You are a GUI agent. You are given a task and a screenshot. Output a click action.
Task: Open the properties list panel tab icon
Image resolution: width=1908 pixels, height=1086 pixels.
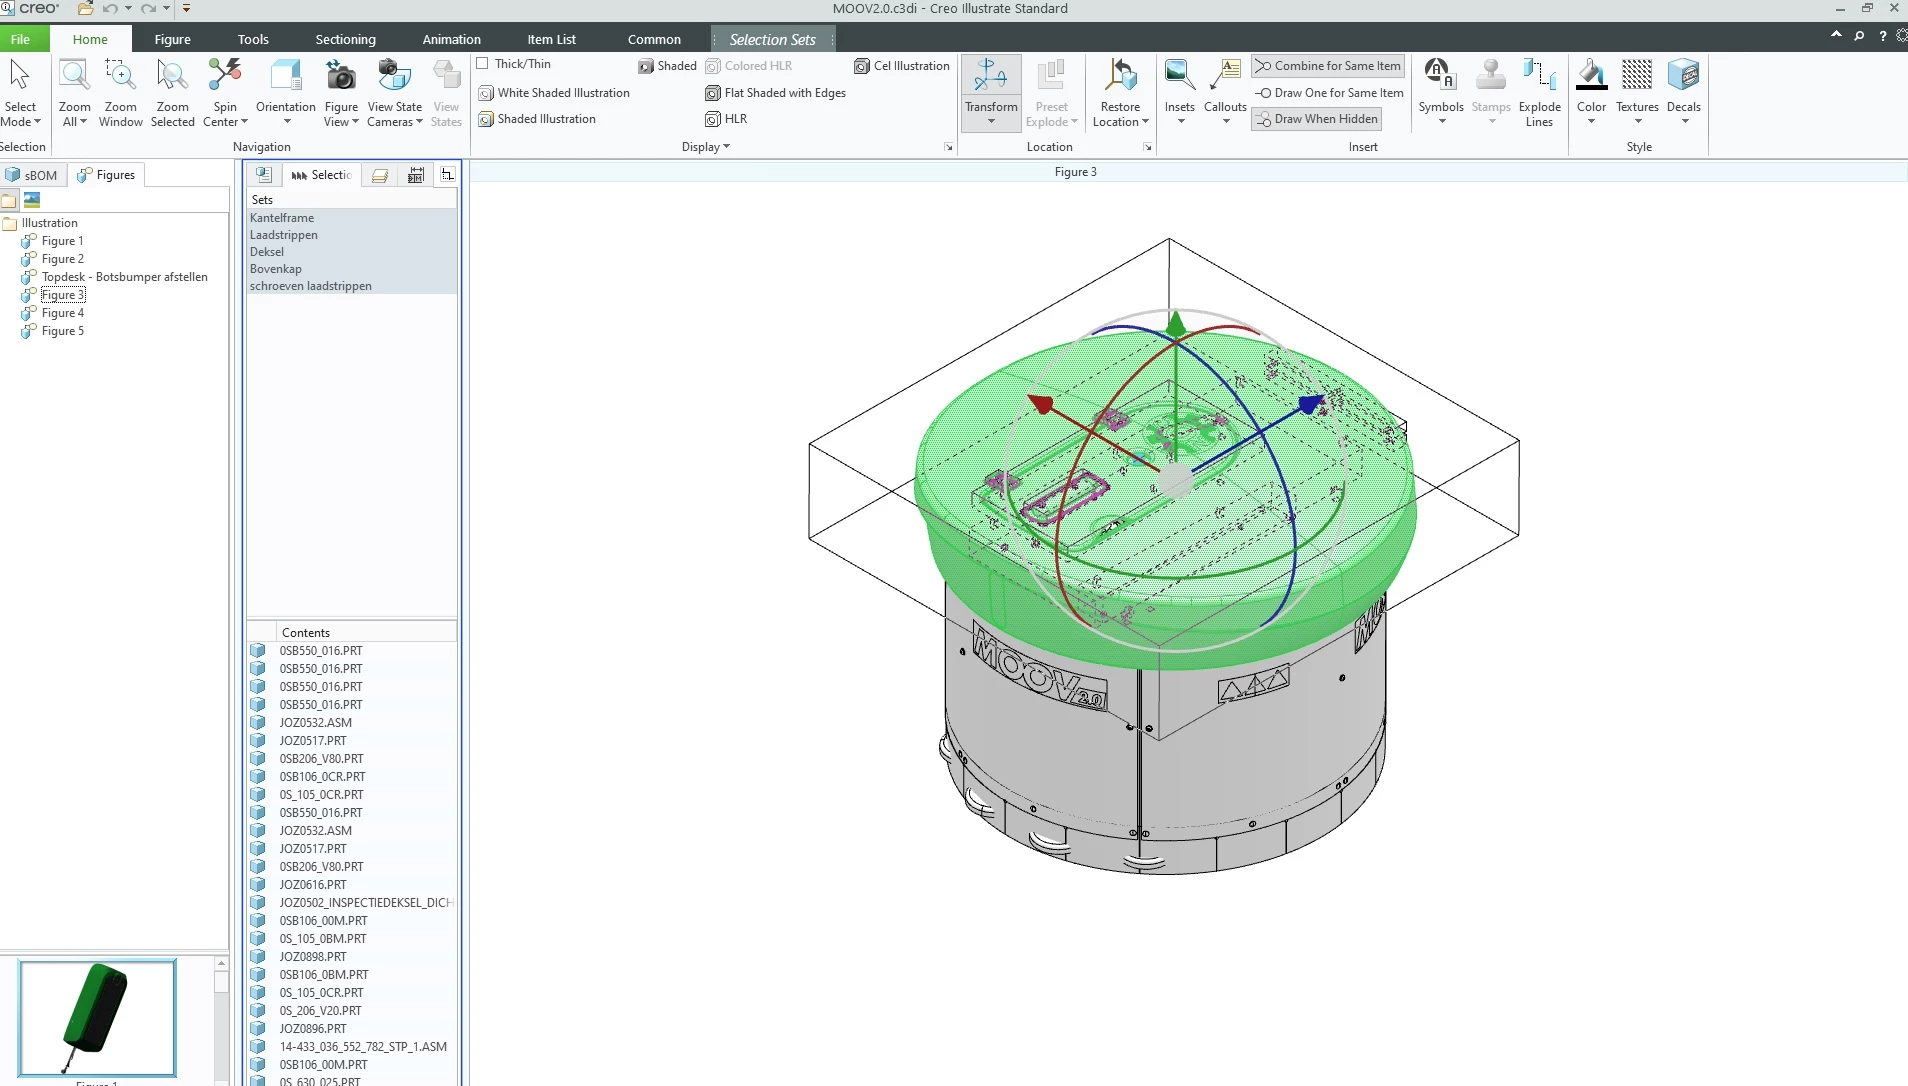pos(263,175)
